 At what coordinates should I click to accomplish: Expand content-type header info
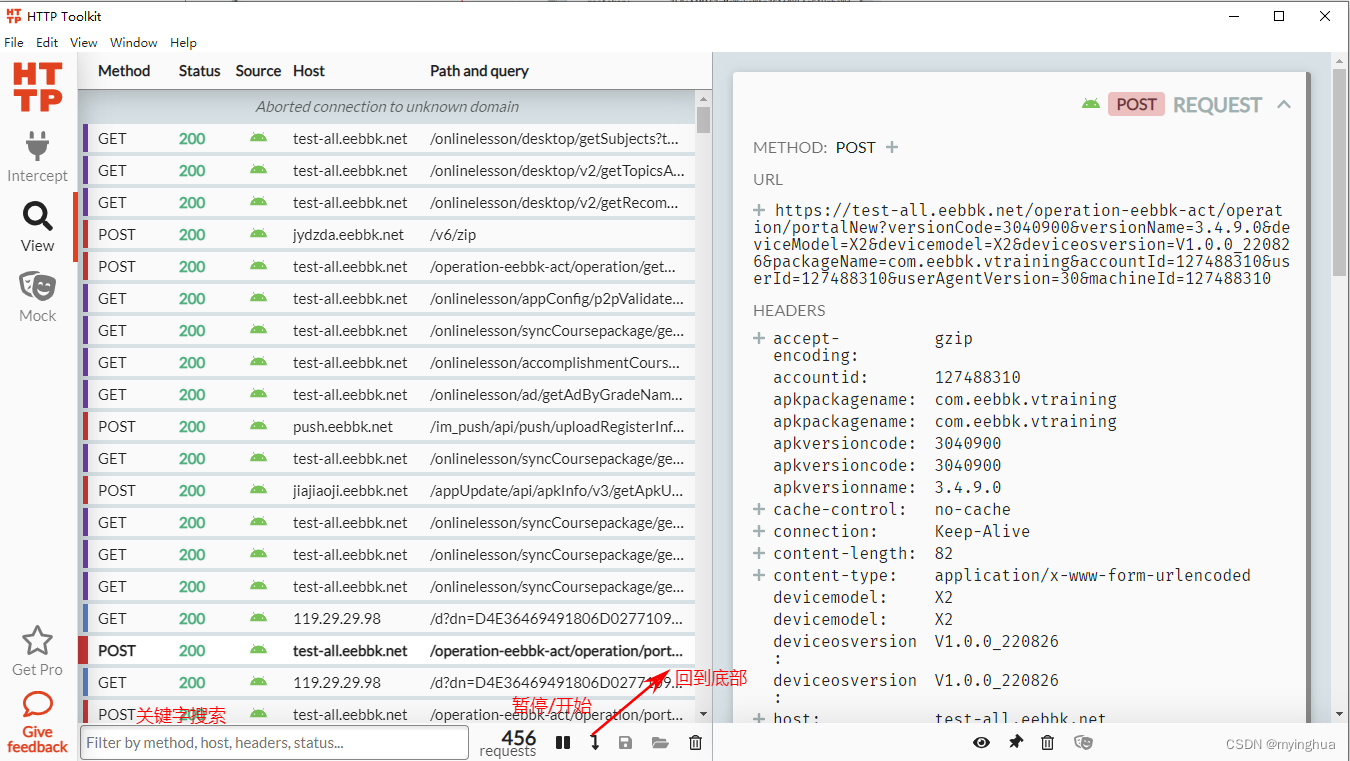pyautogui.click(x=759, y=575)
